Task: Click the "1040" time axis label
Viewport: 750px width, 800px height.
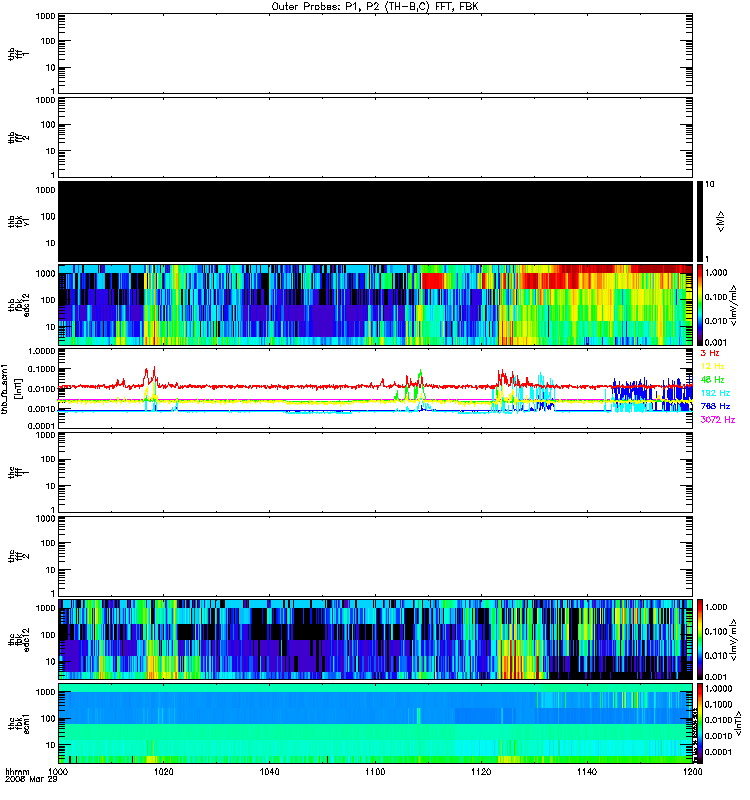Action: [269, 772]
